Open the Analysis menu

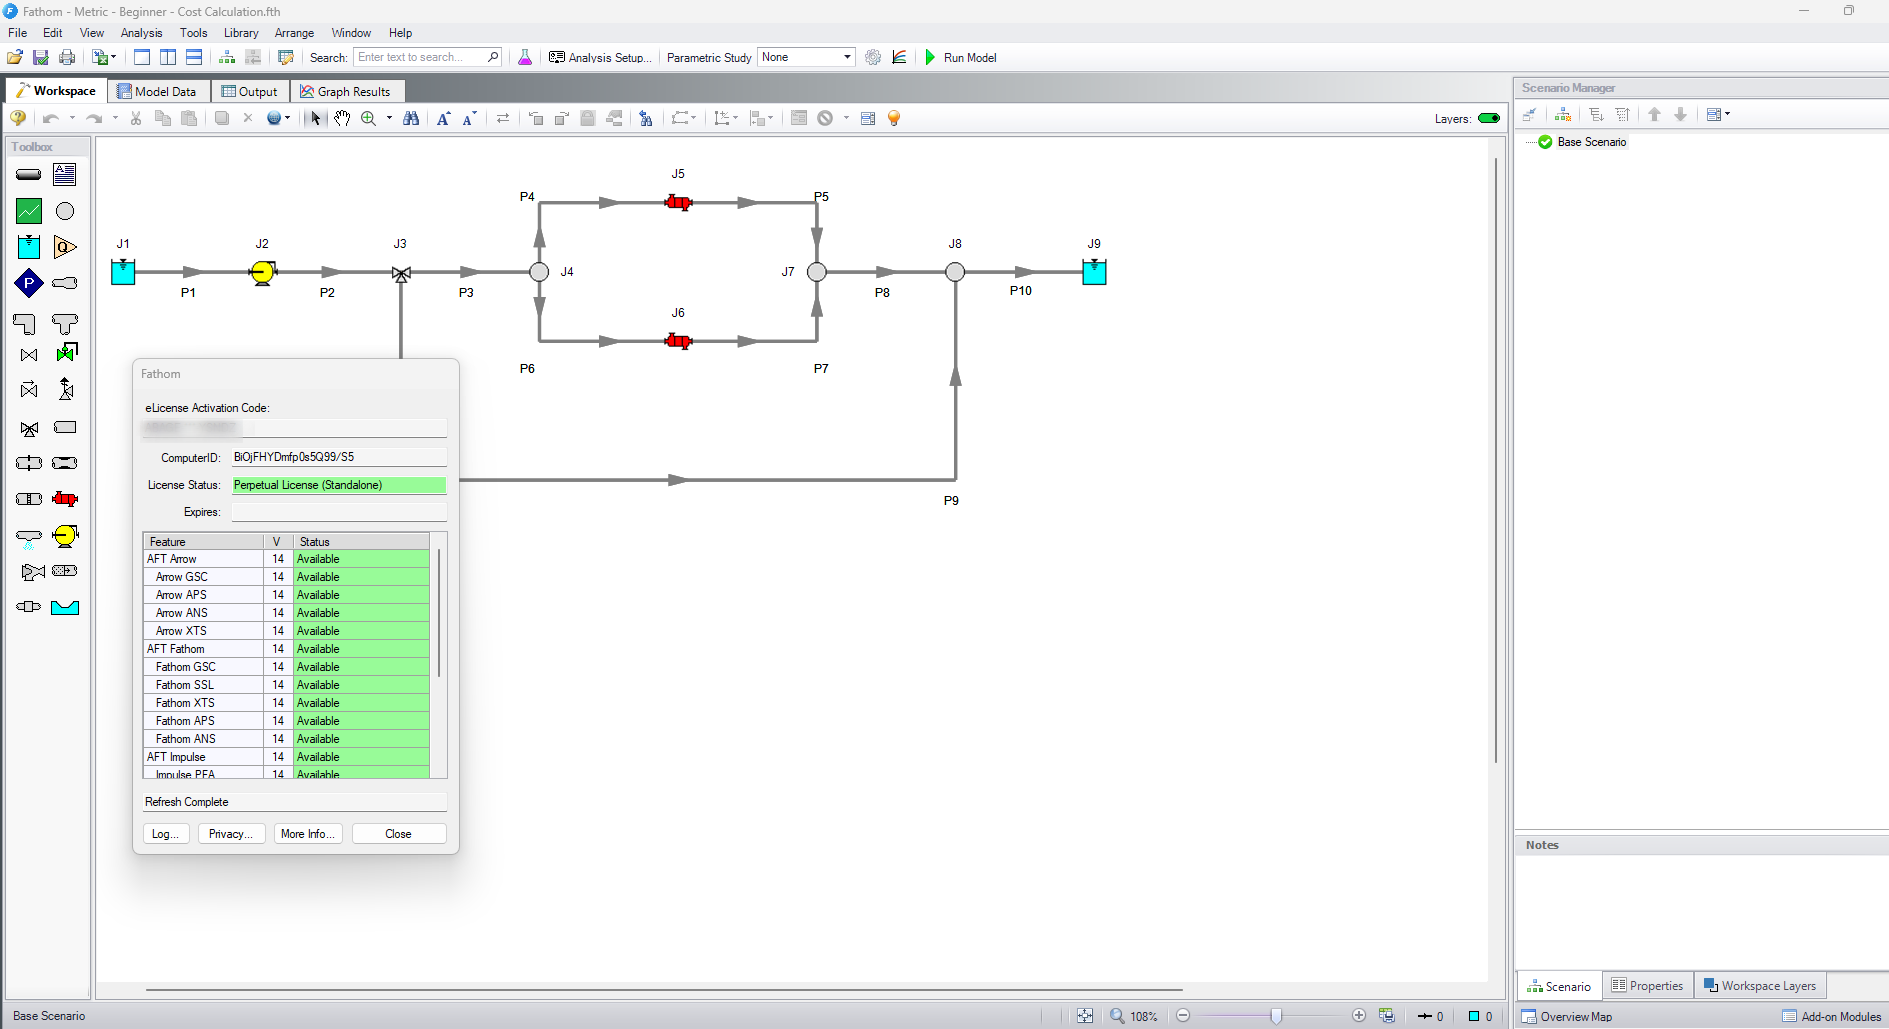141,33
